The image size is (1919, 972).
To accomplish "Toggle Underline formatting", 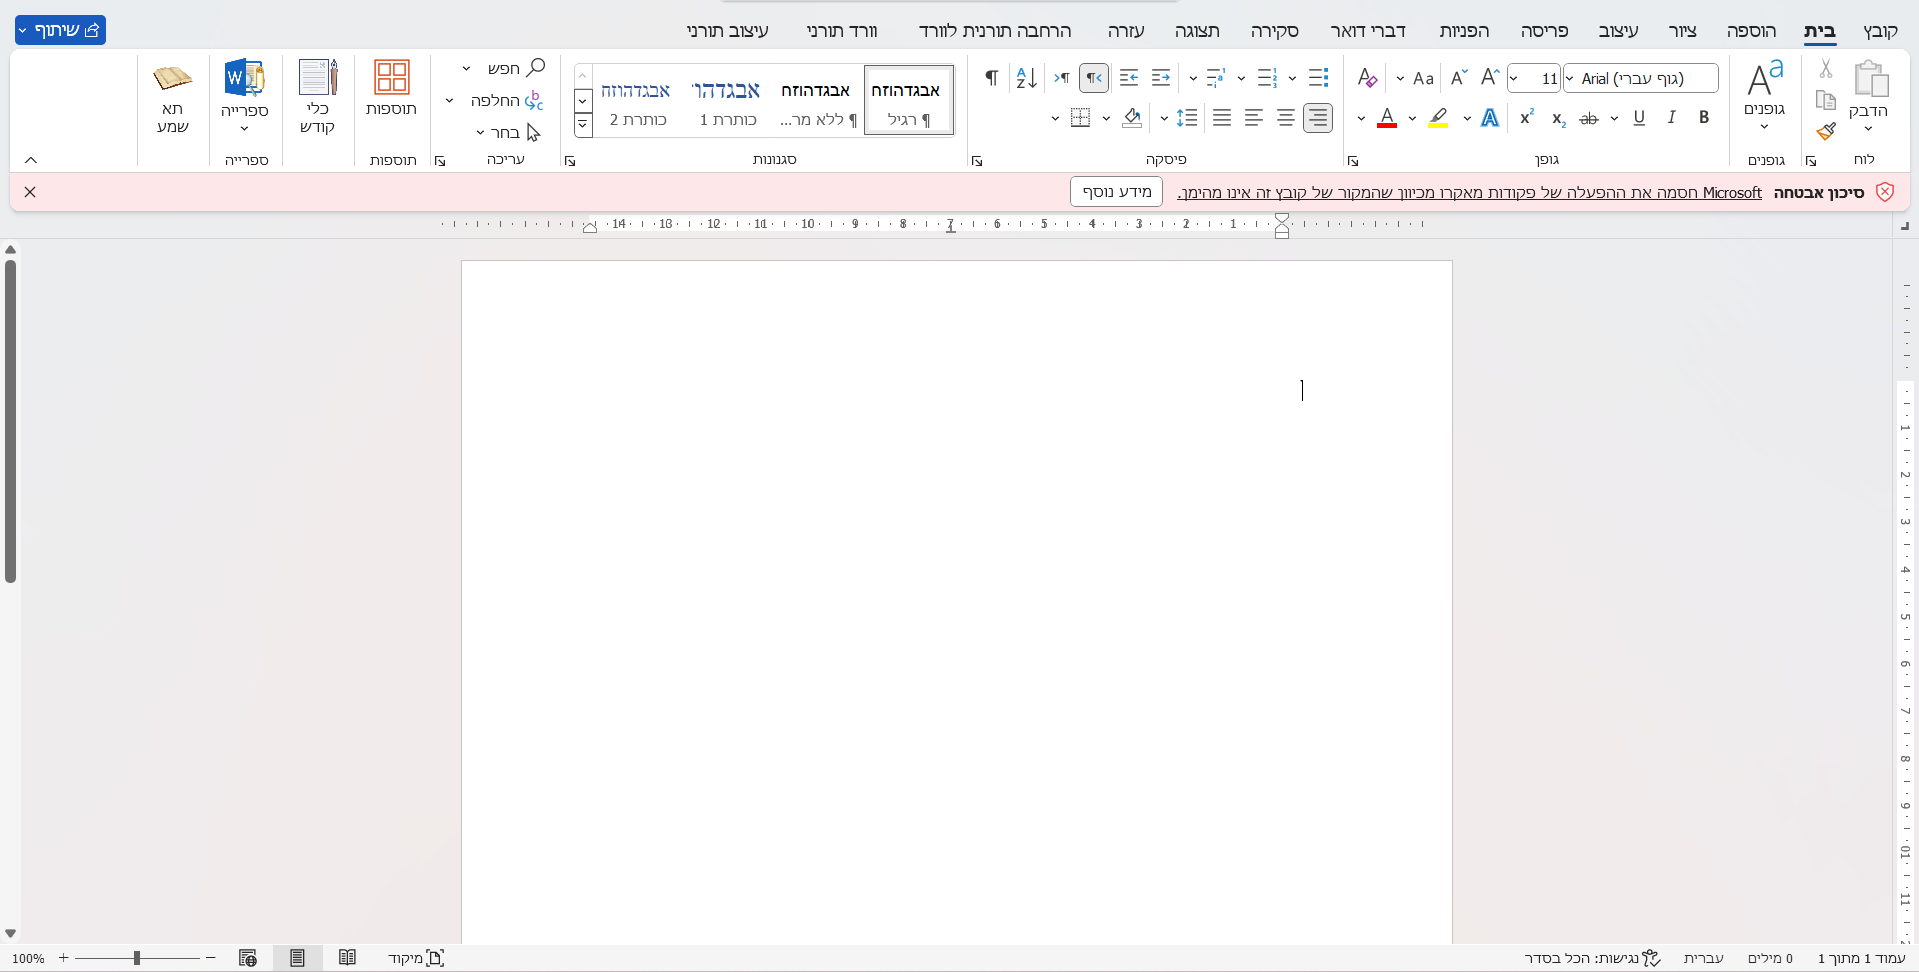I will (1639, 118).
